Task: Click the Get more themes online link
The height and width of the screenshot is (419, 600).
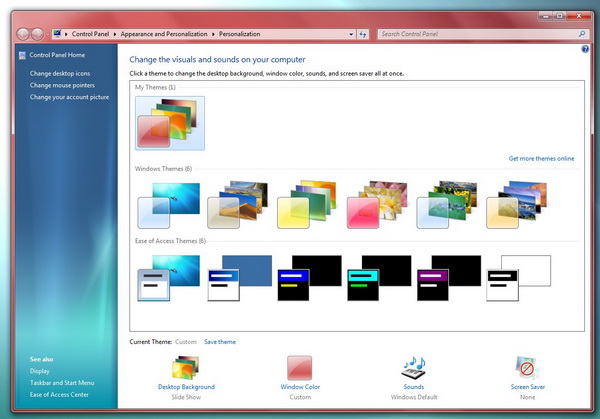Action: 541,158
